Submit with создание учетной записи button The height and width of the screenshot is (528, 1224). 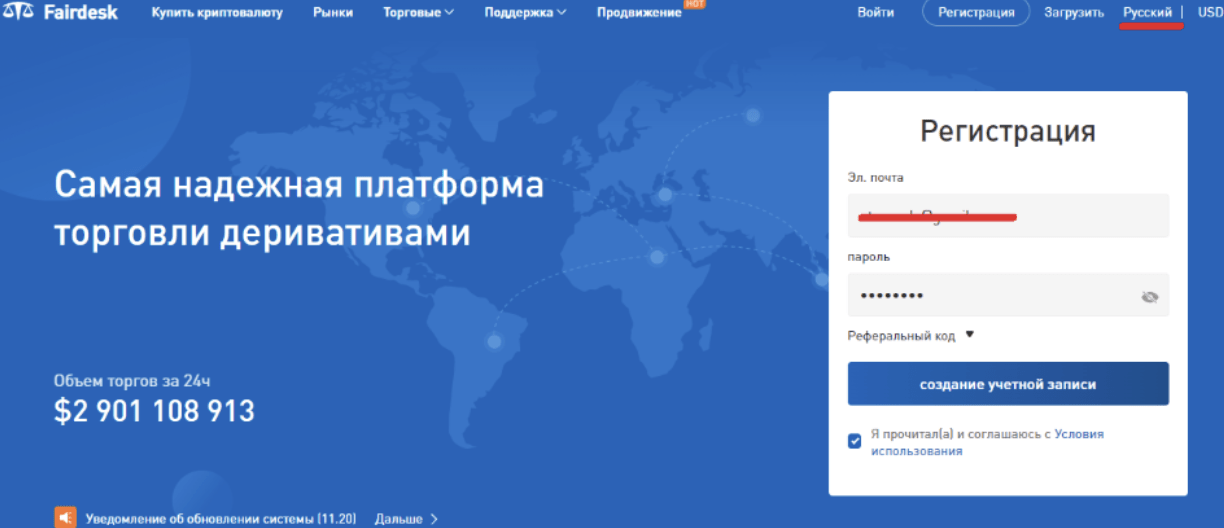[1008, 384]
